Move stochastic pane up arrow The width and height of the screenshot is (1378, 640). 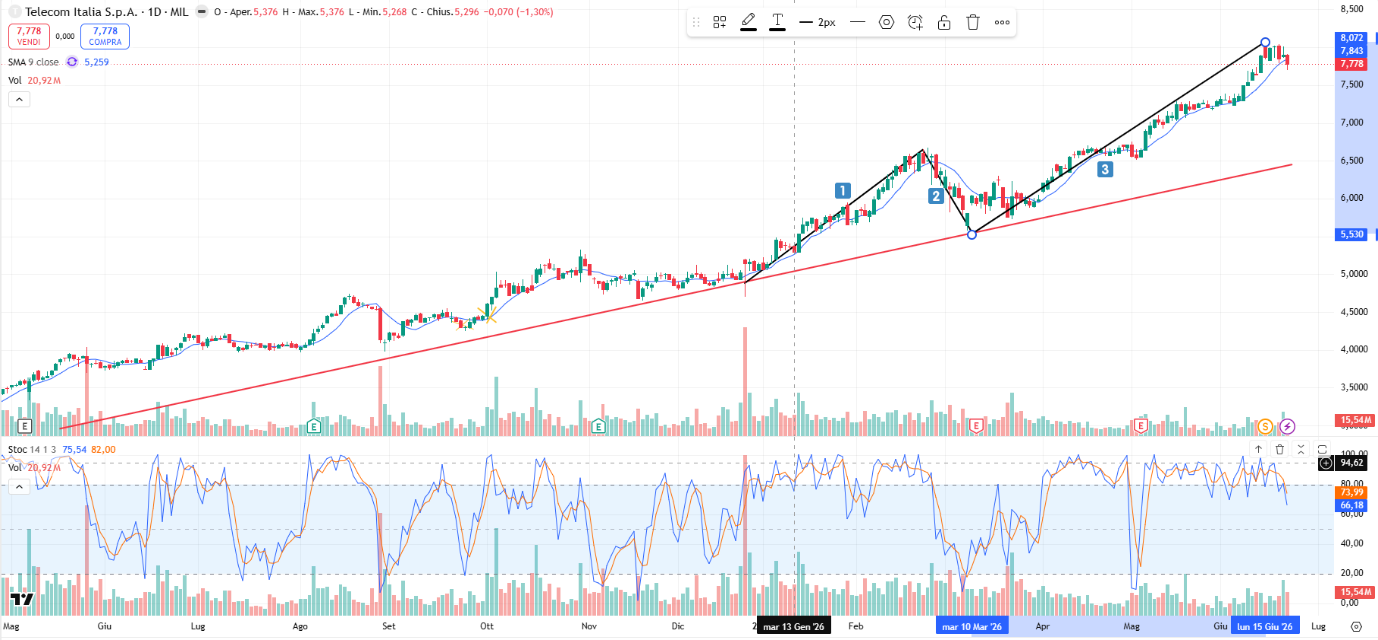click(1258, 449)
